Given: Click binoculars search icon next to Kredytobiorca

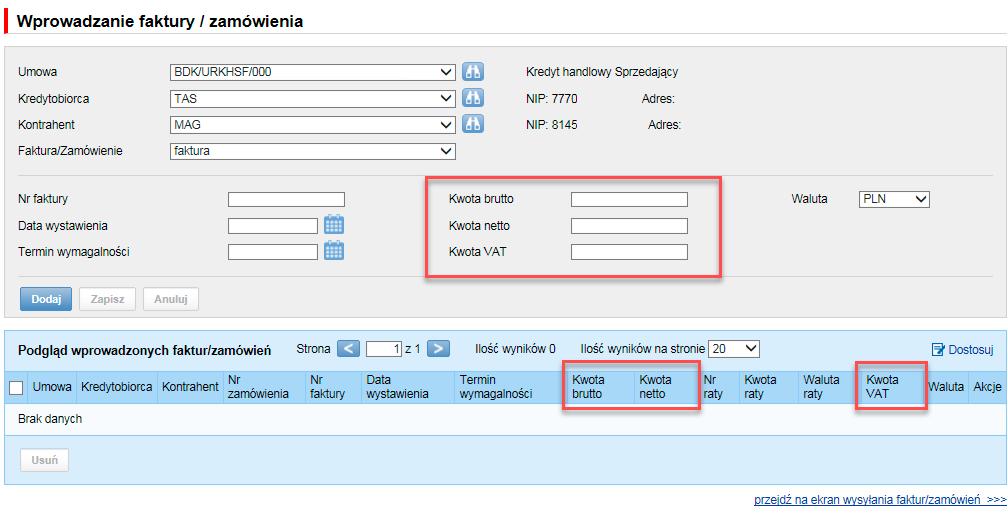Looking at the screenshot, I should [472, 98].
